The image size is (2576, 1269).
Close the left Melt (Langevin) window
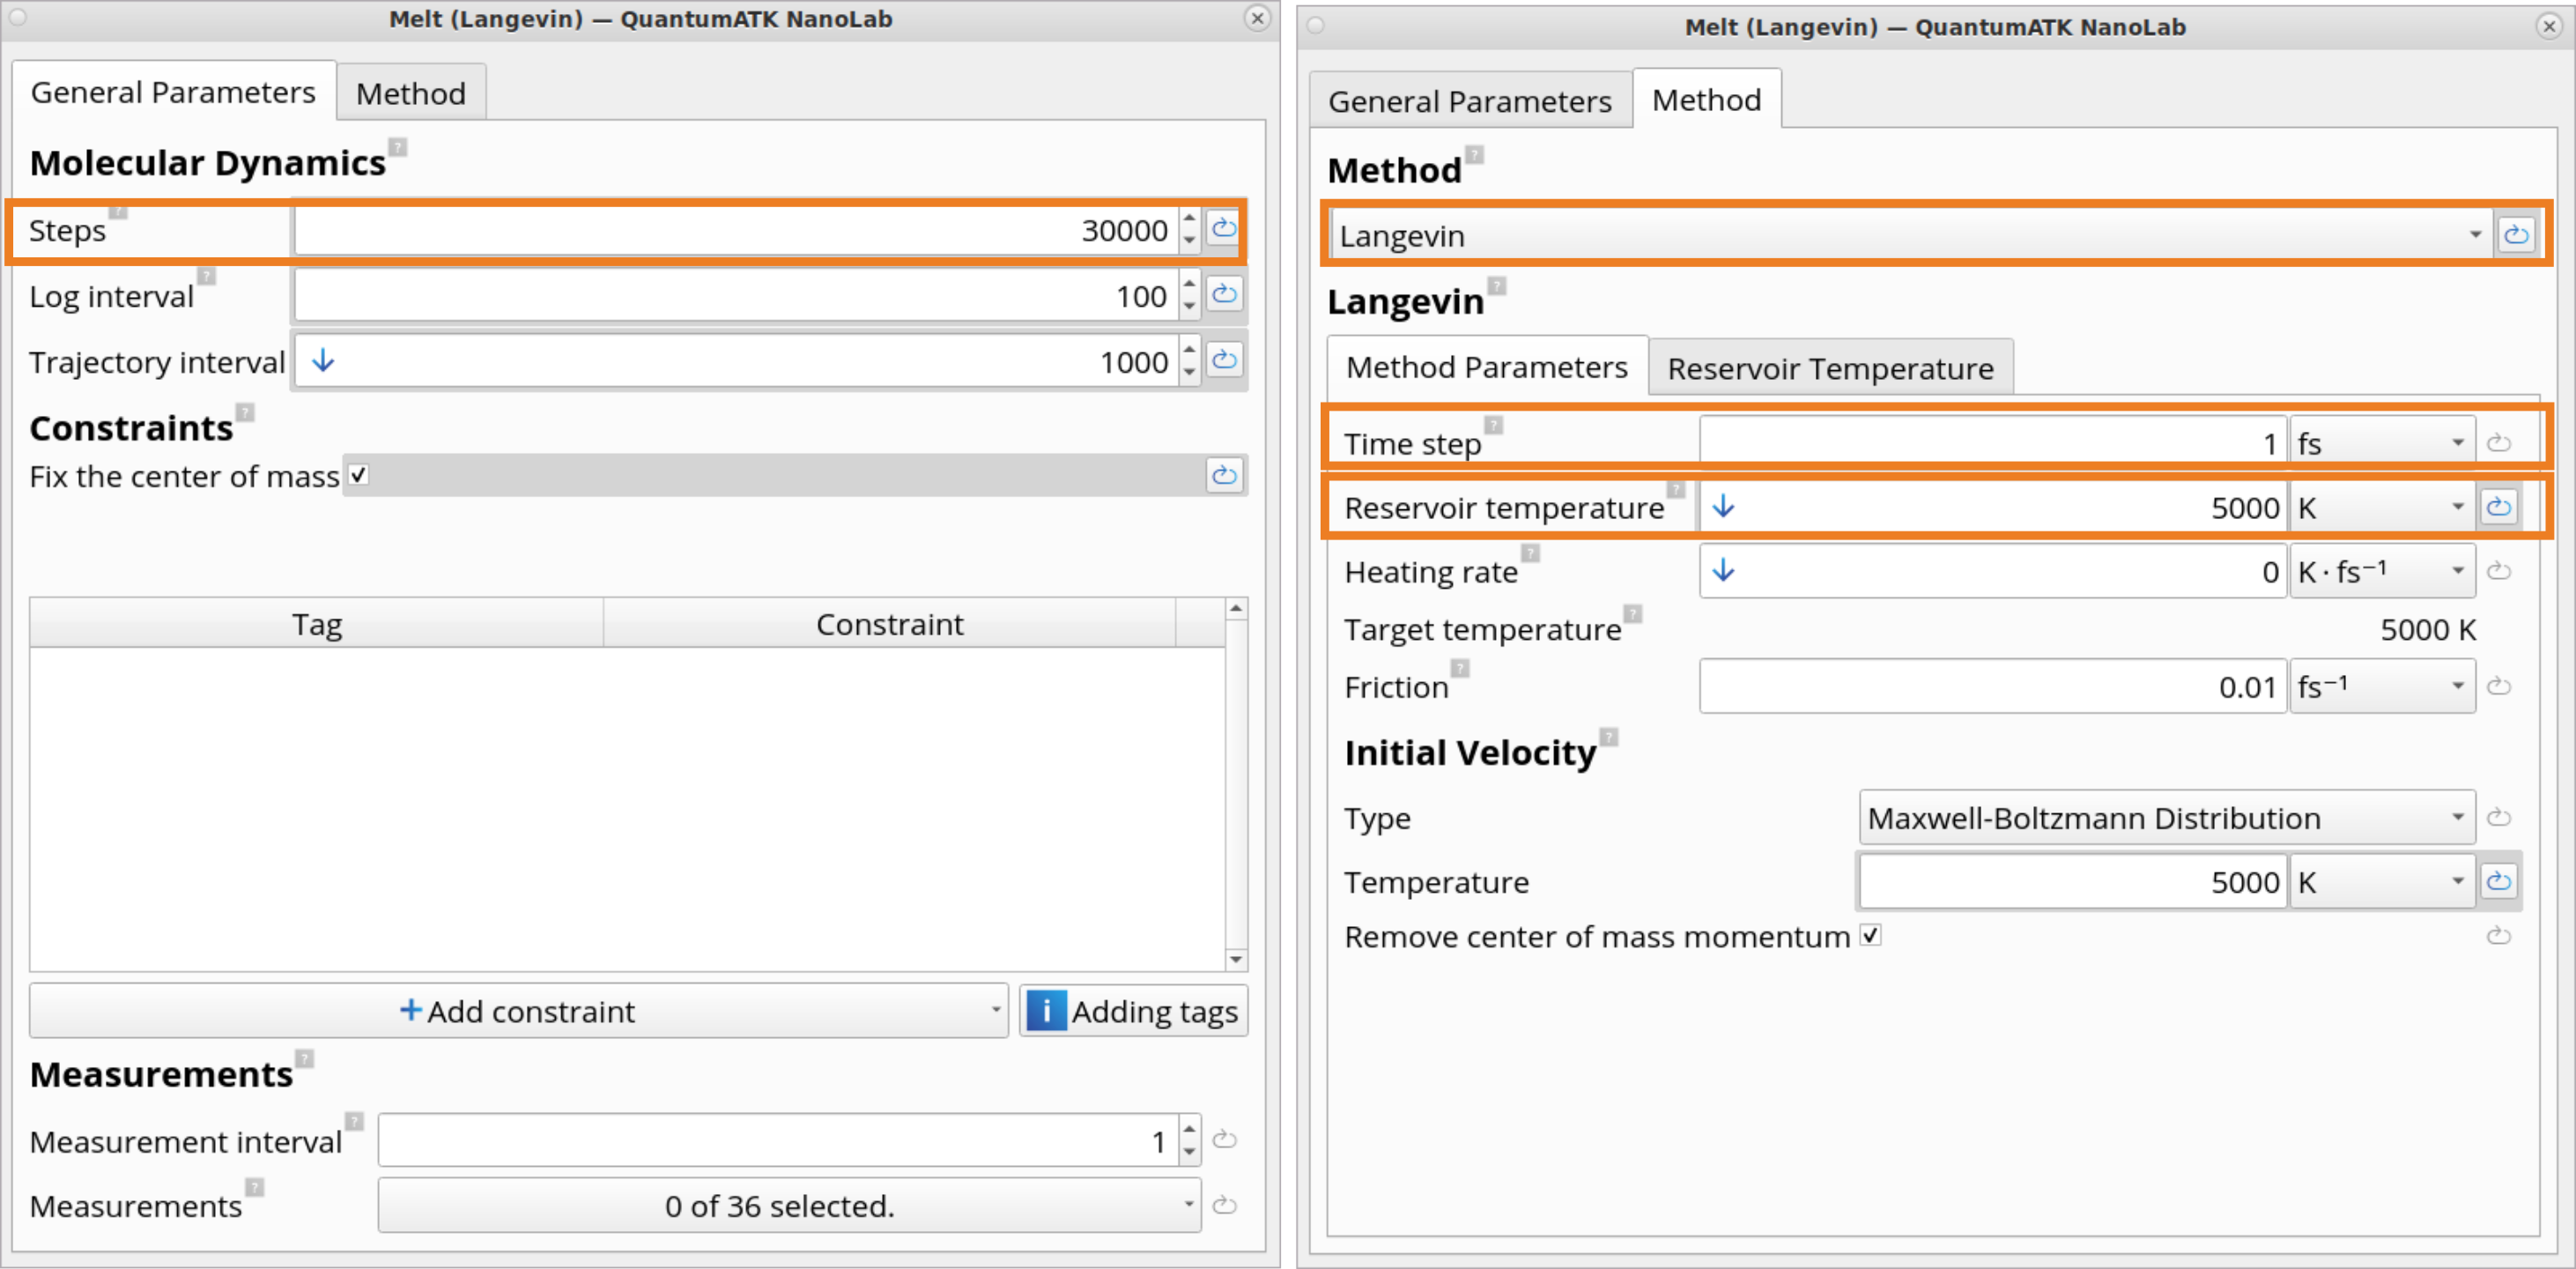coord(1257,17)
